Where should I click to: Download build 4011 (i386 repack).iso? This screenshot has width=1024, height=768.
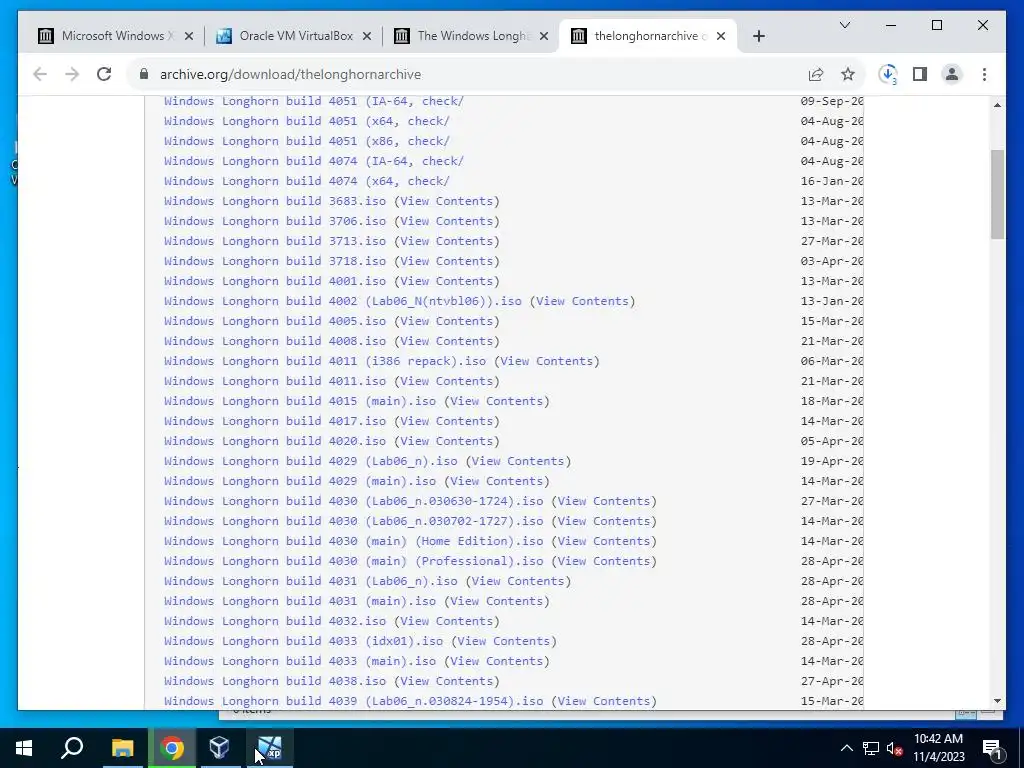tap(325, 361)
